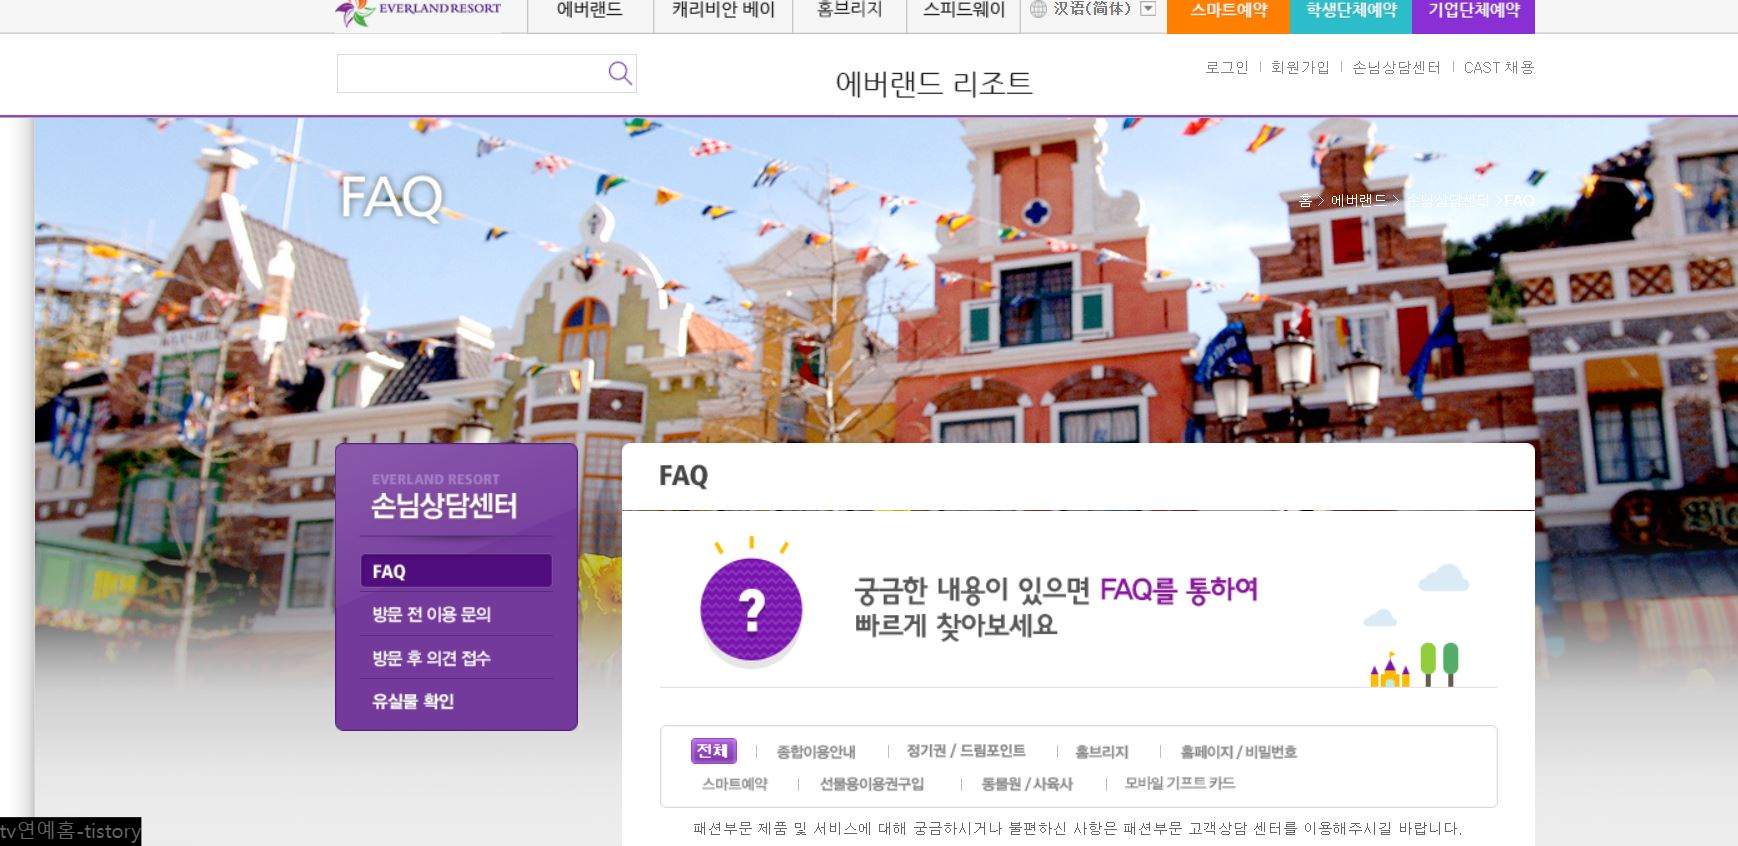
Task: Open the 스피드웨이 top menu
Action: point(963,10)
